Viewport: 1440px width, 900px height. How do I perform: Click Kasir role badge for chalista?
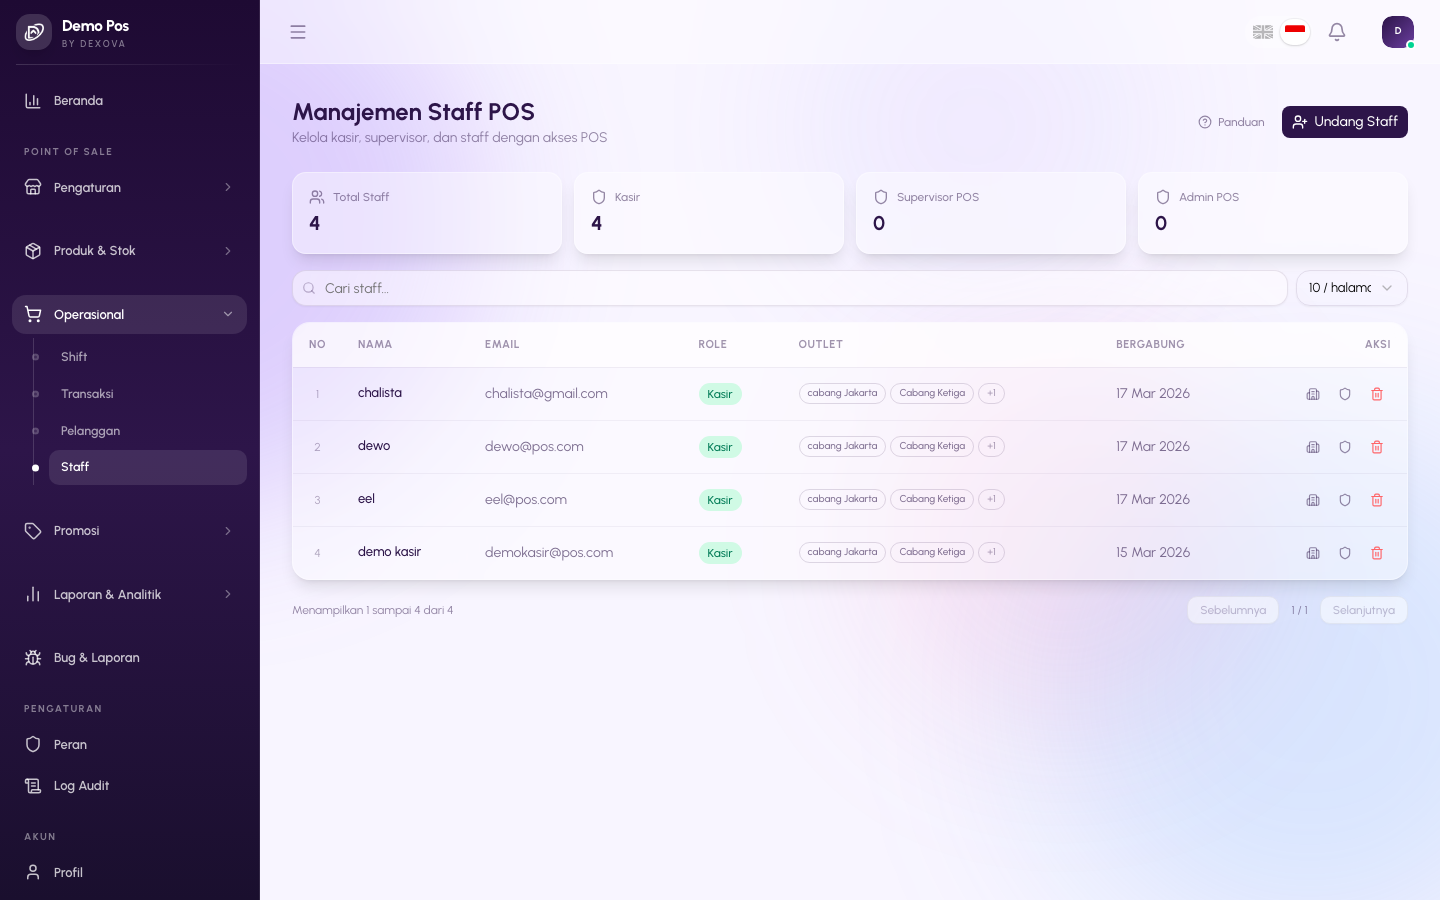pyautogui.click(x=720, y=394)
